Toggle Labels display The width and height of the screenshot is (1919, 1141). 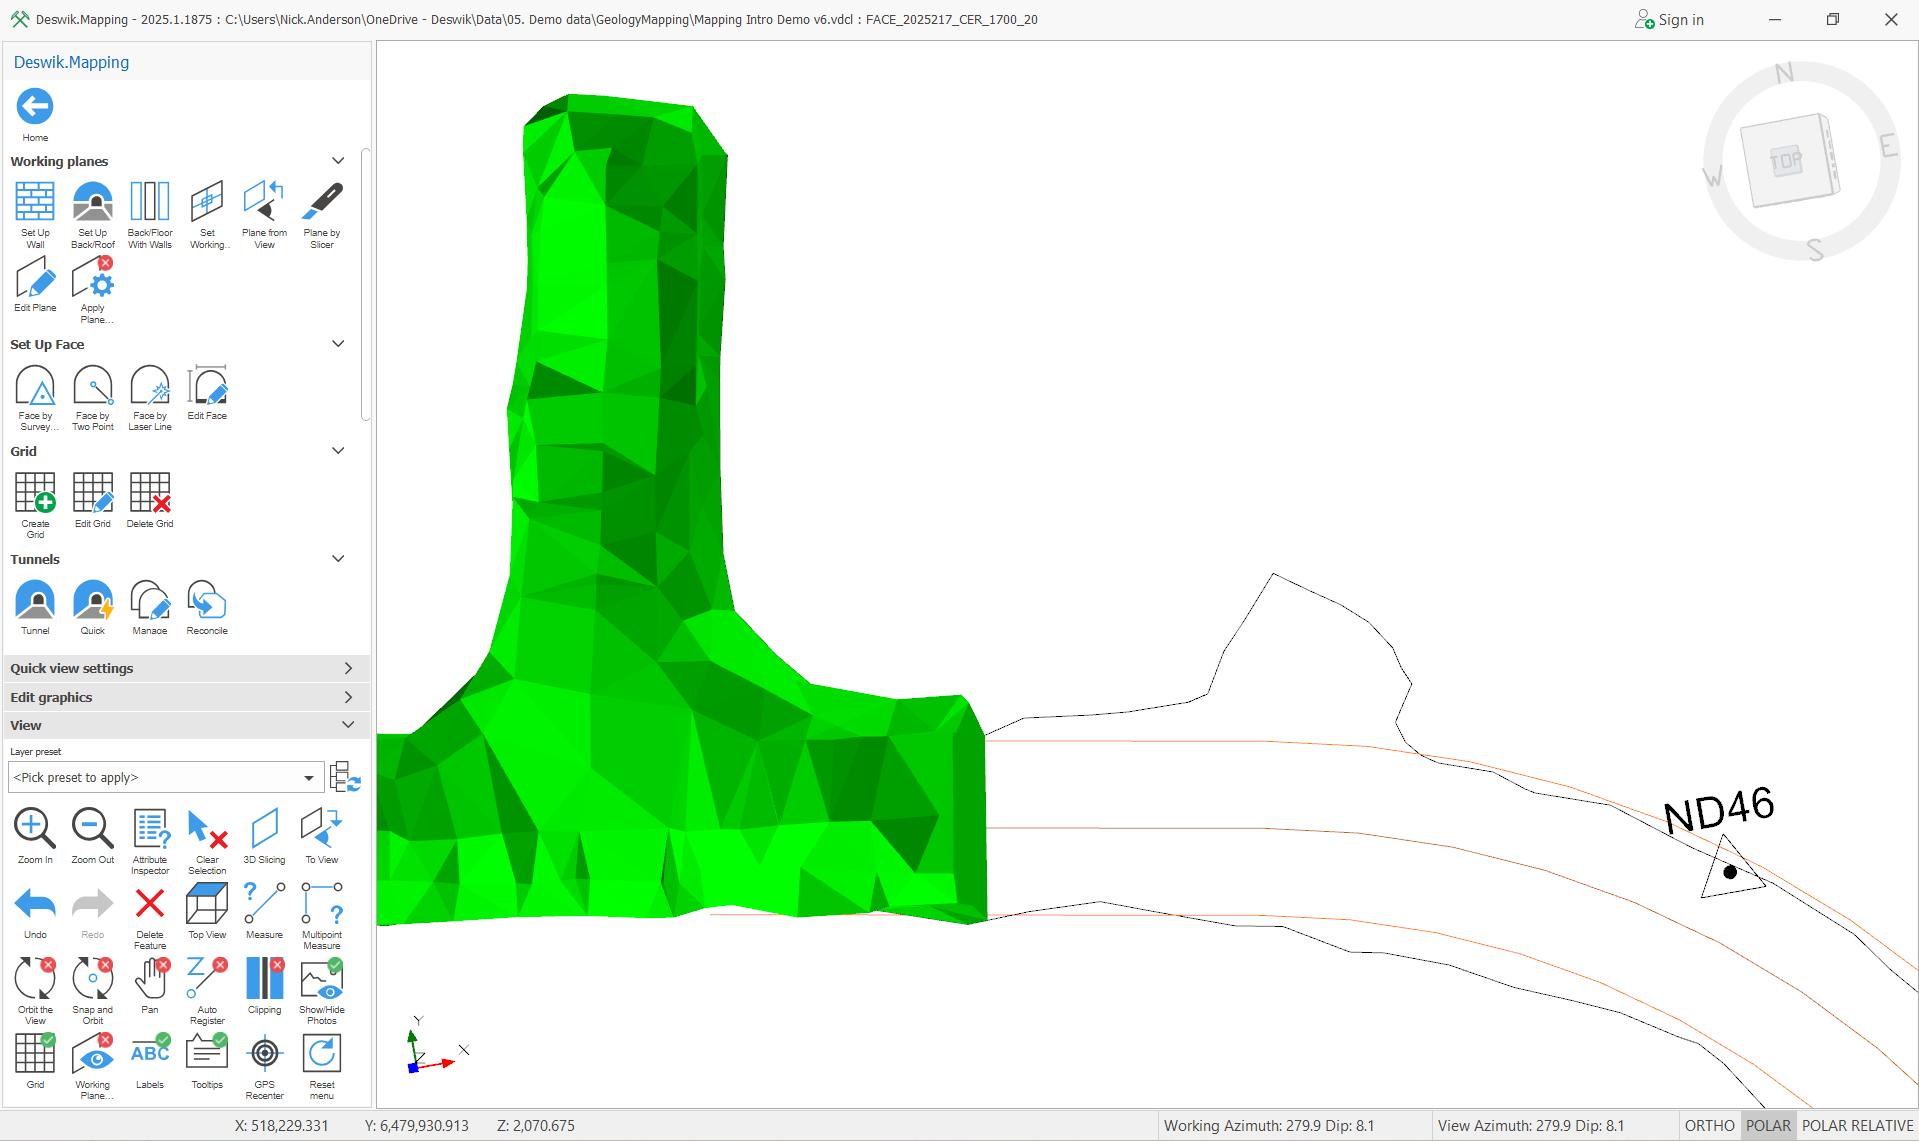(x=150, y=1061)
